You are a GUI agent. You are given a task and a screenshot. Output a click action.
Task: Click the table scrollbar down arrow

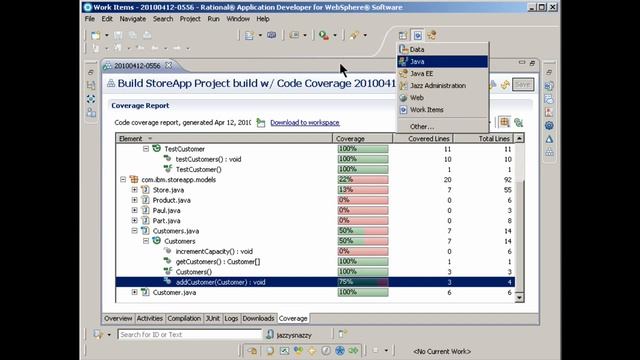pos(519,298)
